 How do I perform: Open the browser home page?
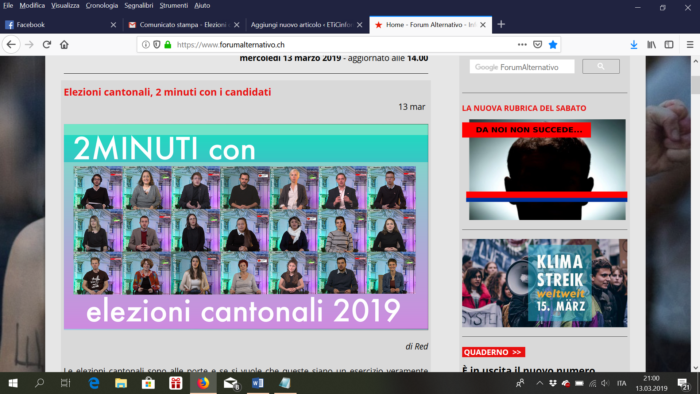point(64,45)
